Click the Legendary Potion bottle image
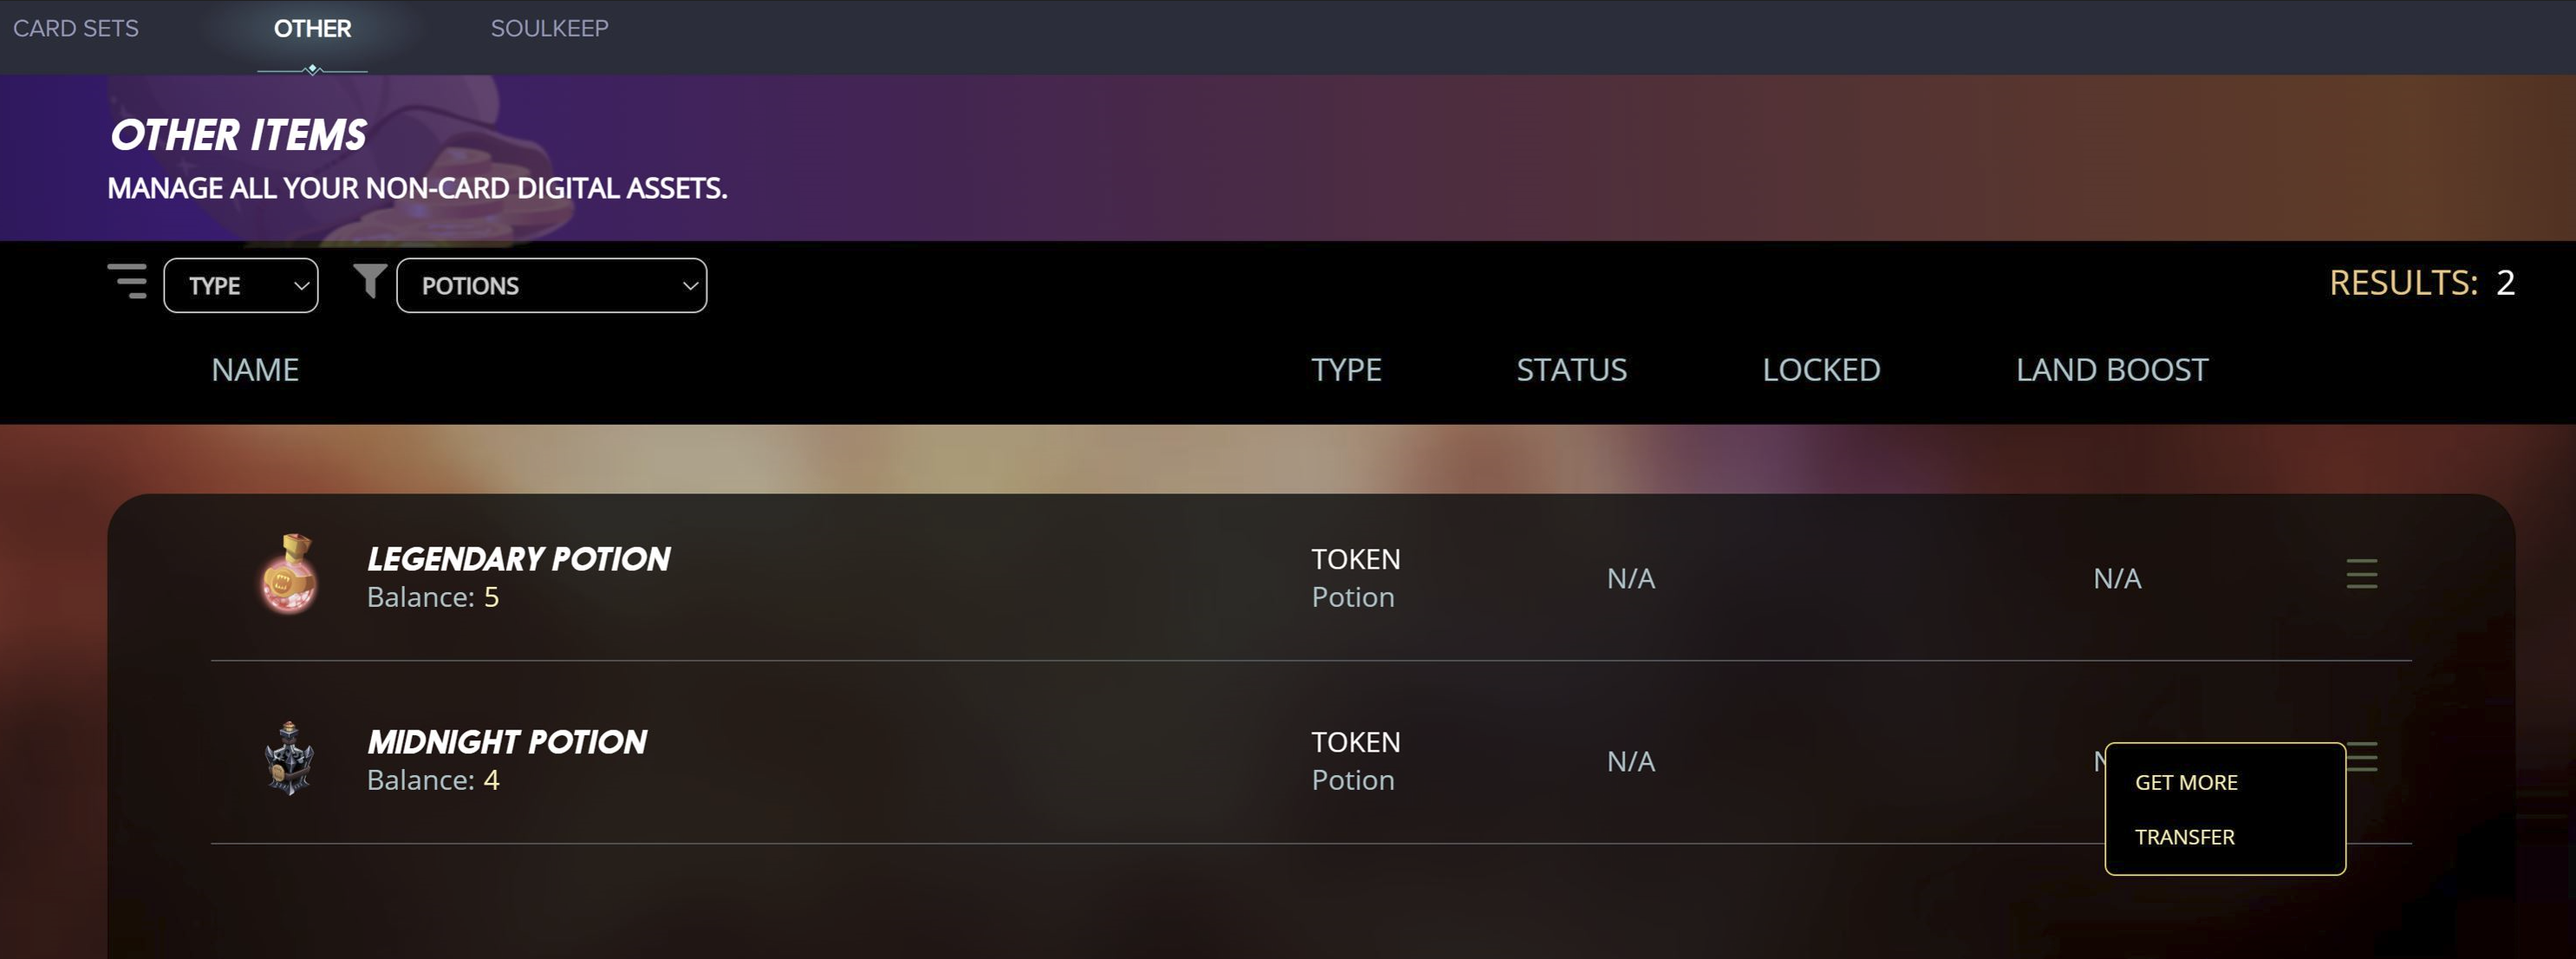The image size is (2576, 959). tap(289, 575)
